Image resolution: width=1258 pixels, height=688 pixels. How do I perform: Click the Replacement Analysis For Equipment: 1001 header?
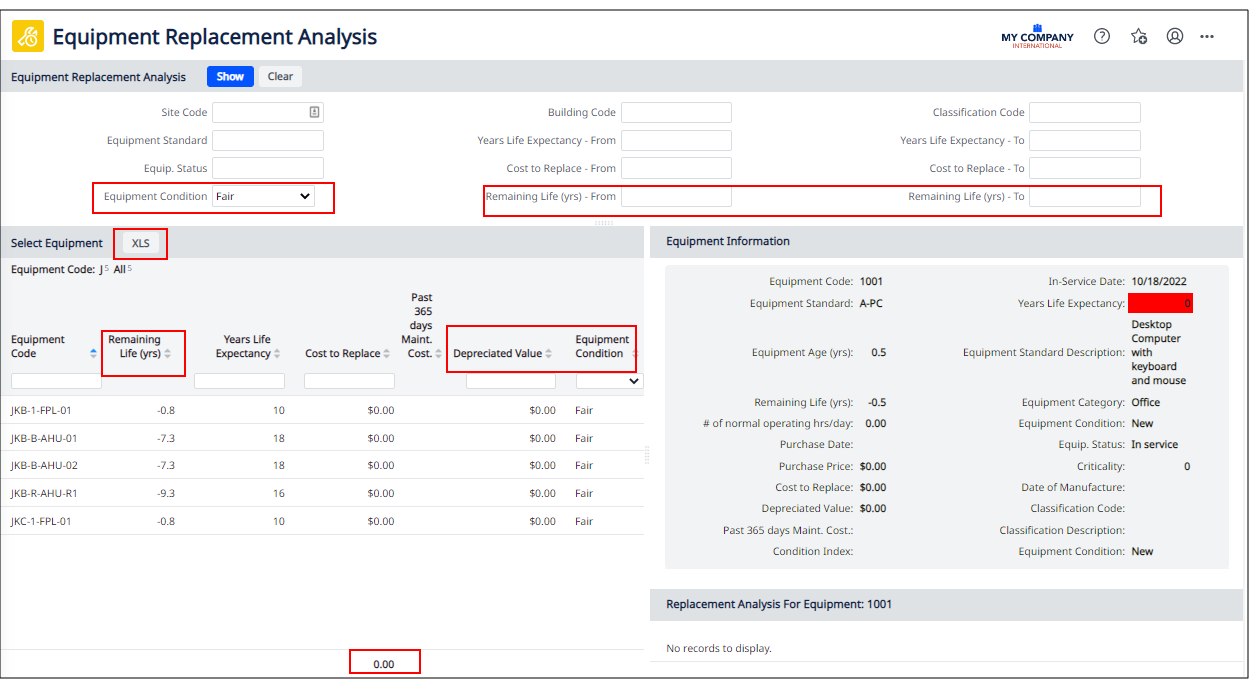click(779, 604)
